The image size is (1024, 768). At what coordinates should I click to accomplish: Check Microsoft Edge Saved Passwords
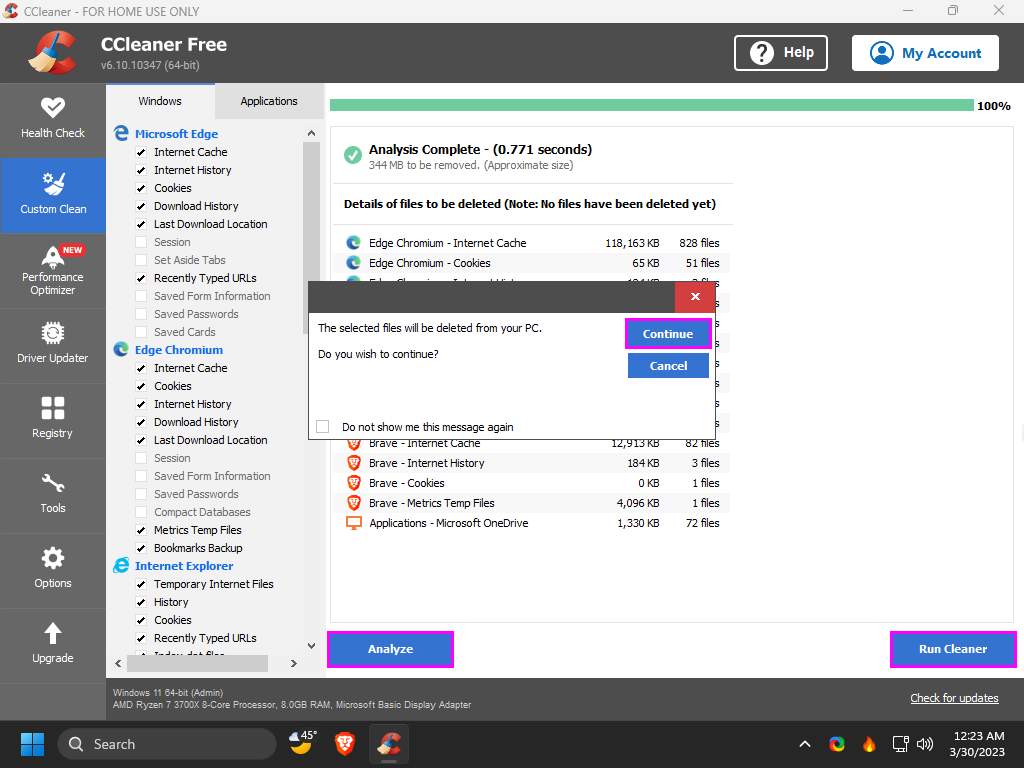(x=140, y=314)
